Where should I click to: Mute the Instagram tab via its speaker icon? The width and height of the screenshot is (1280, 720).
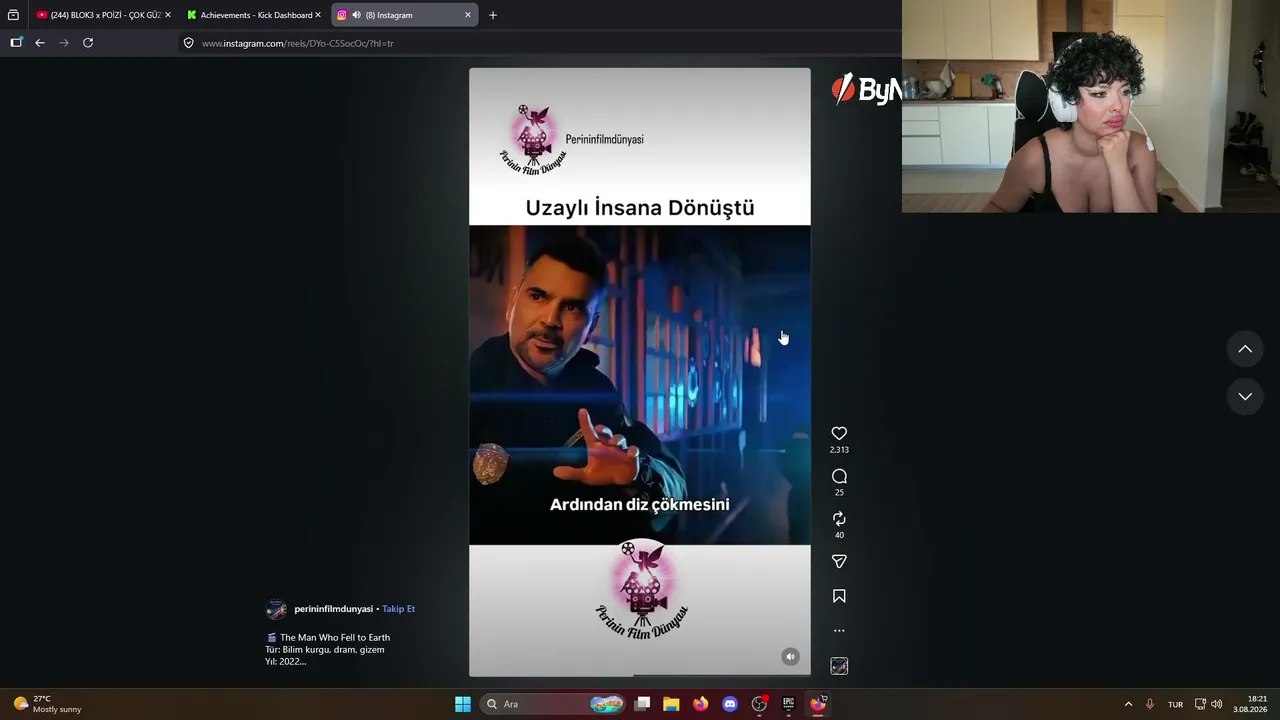pos(356,15)
